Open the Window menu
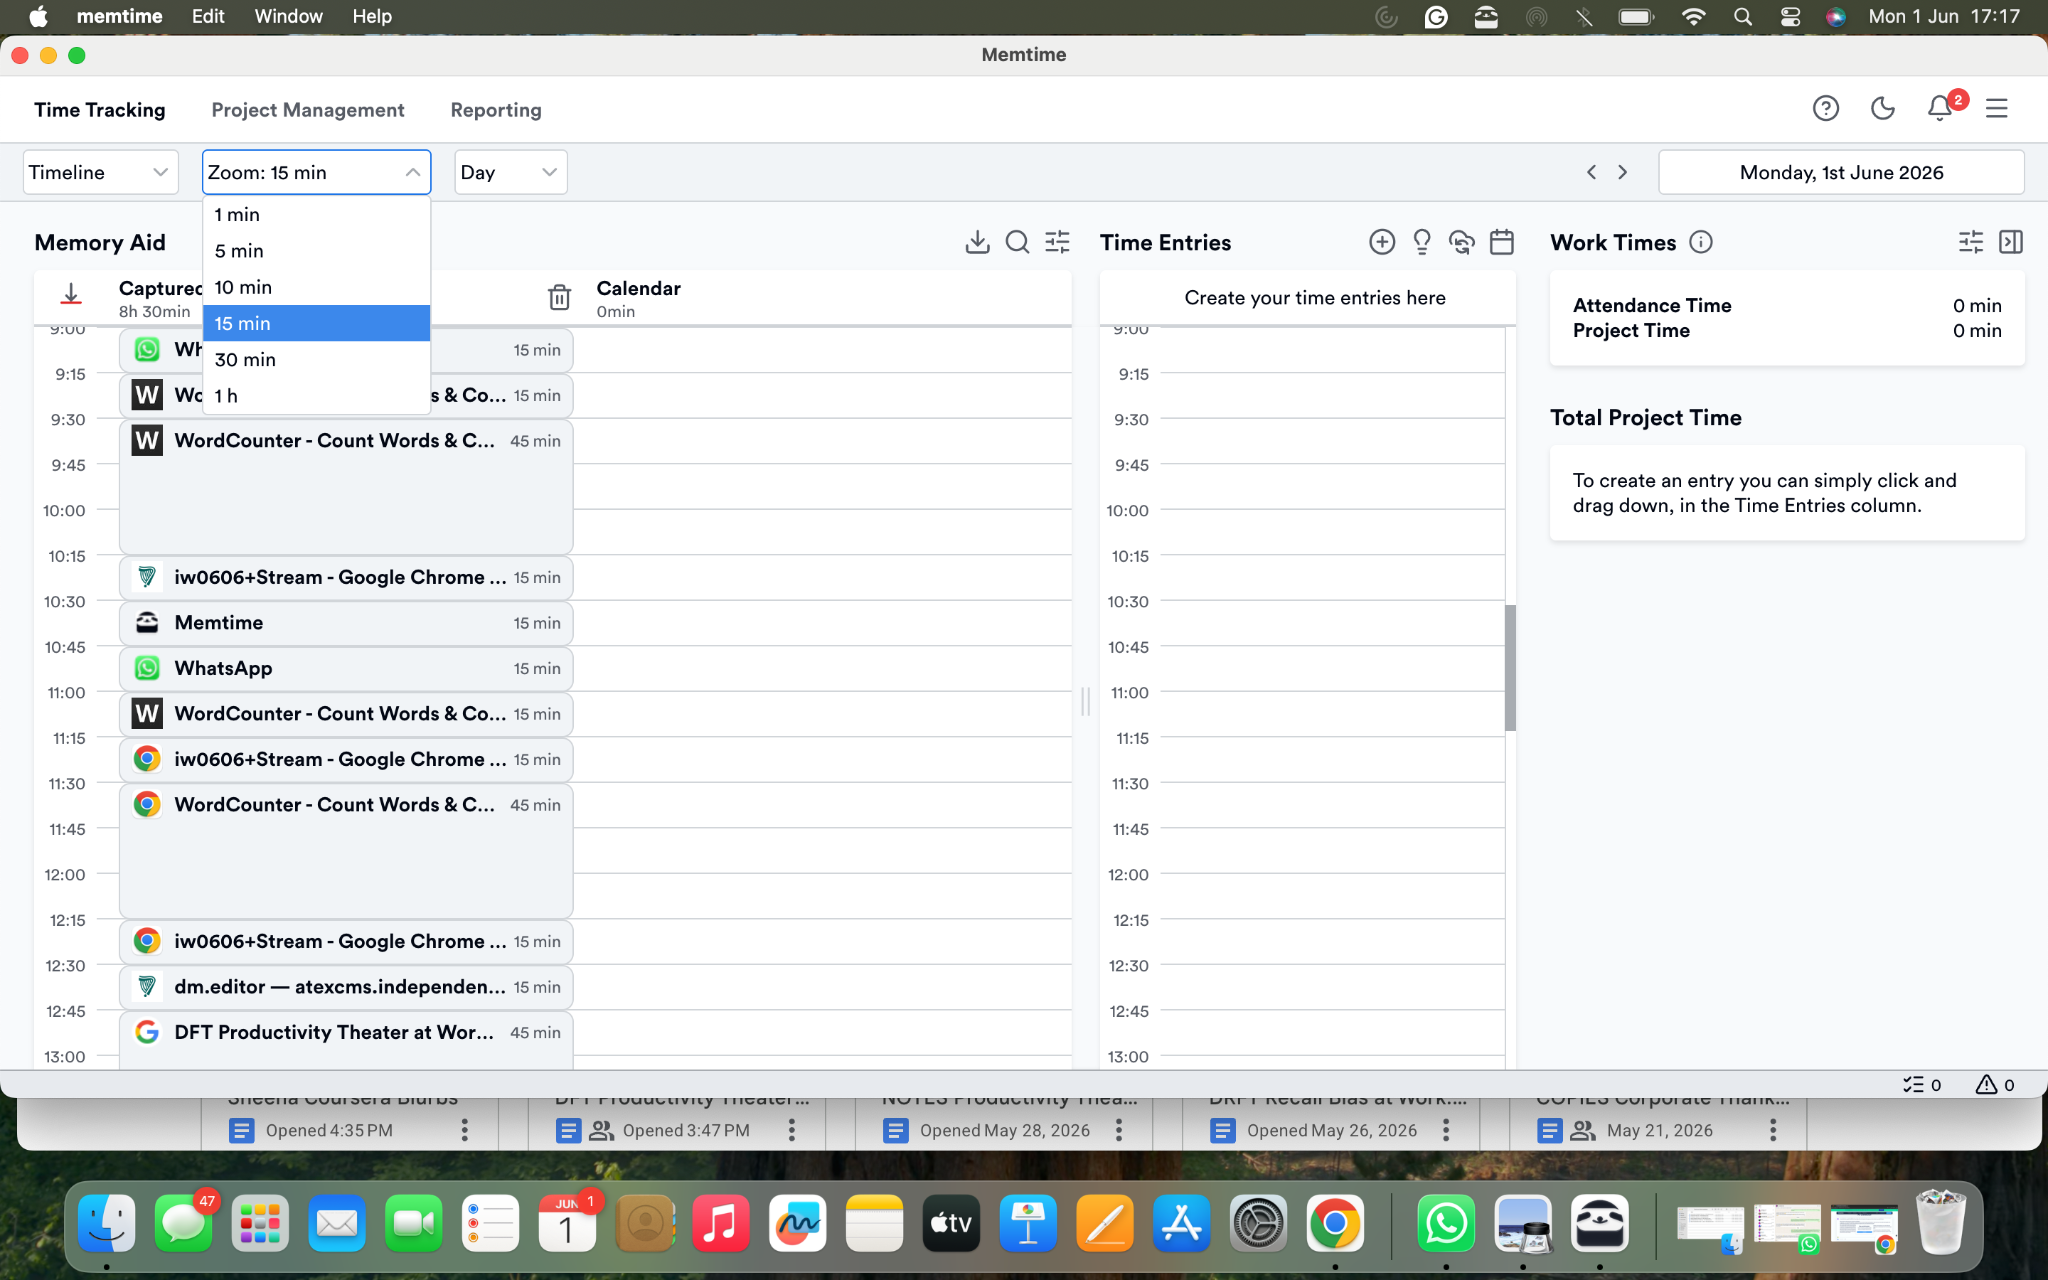The width and height of the screenshot is (2048, 1280). pyautogui.click(x=288, y=16)
